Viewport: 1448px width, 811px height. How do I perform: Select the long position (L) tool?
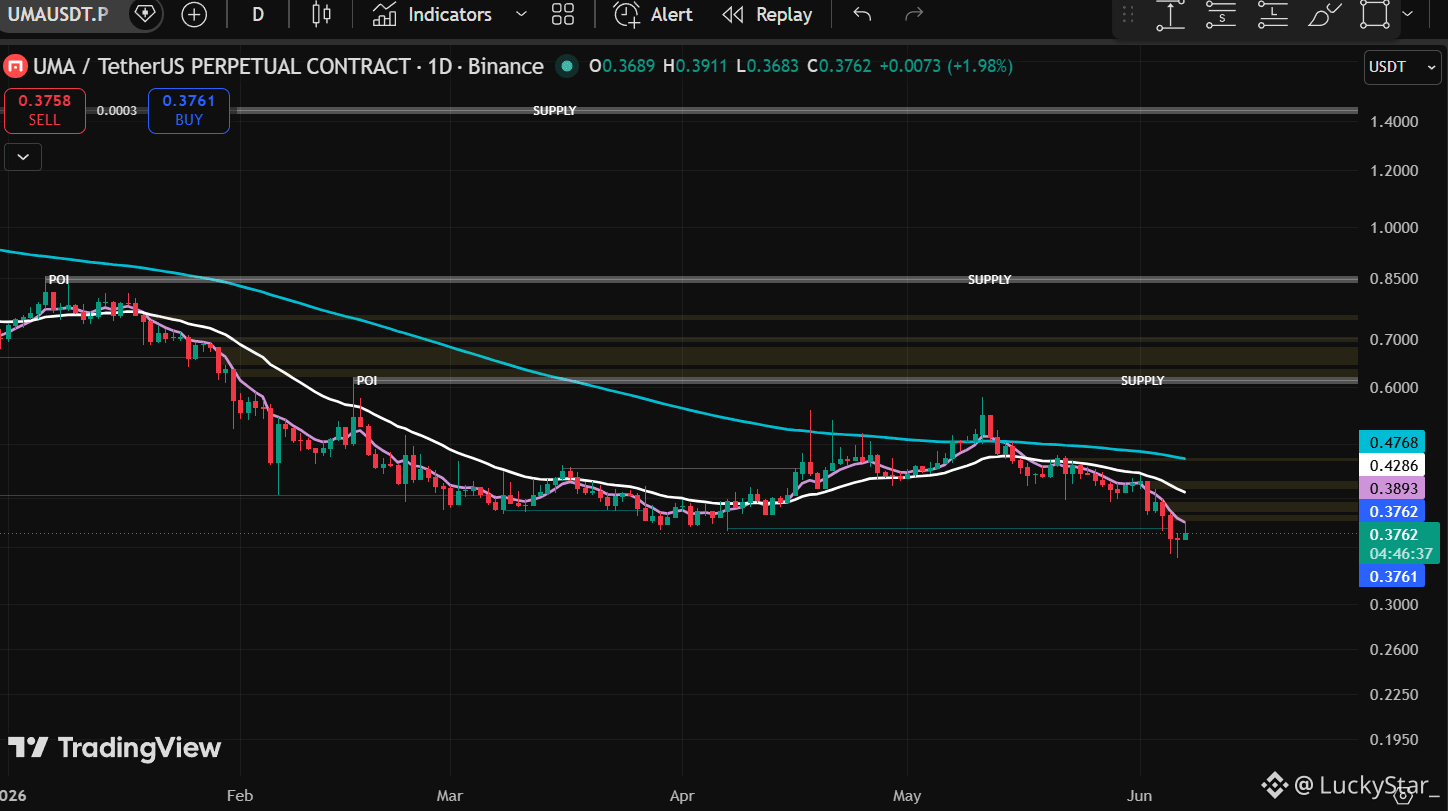(x=1272, y=14)
